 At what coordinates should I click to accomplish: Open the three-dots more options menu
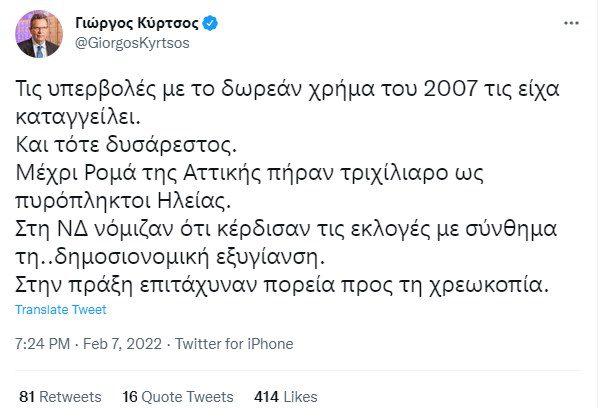point(570,23)
